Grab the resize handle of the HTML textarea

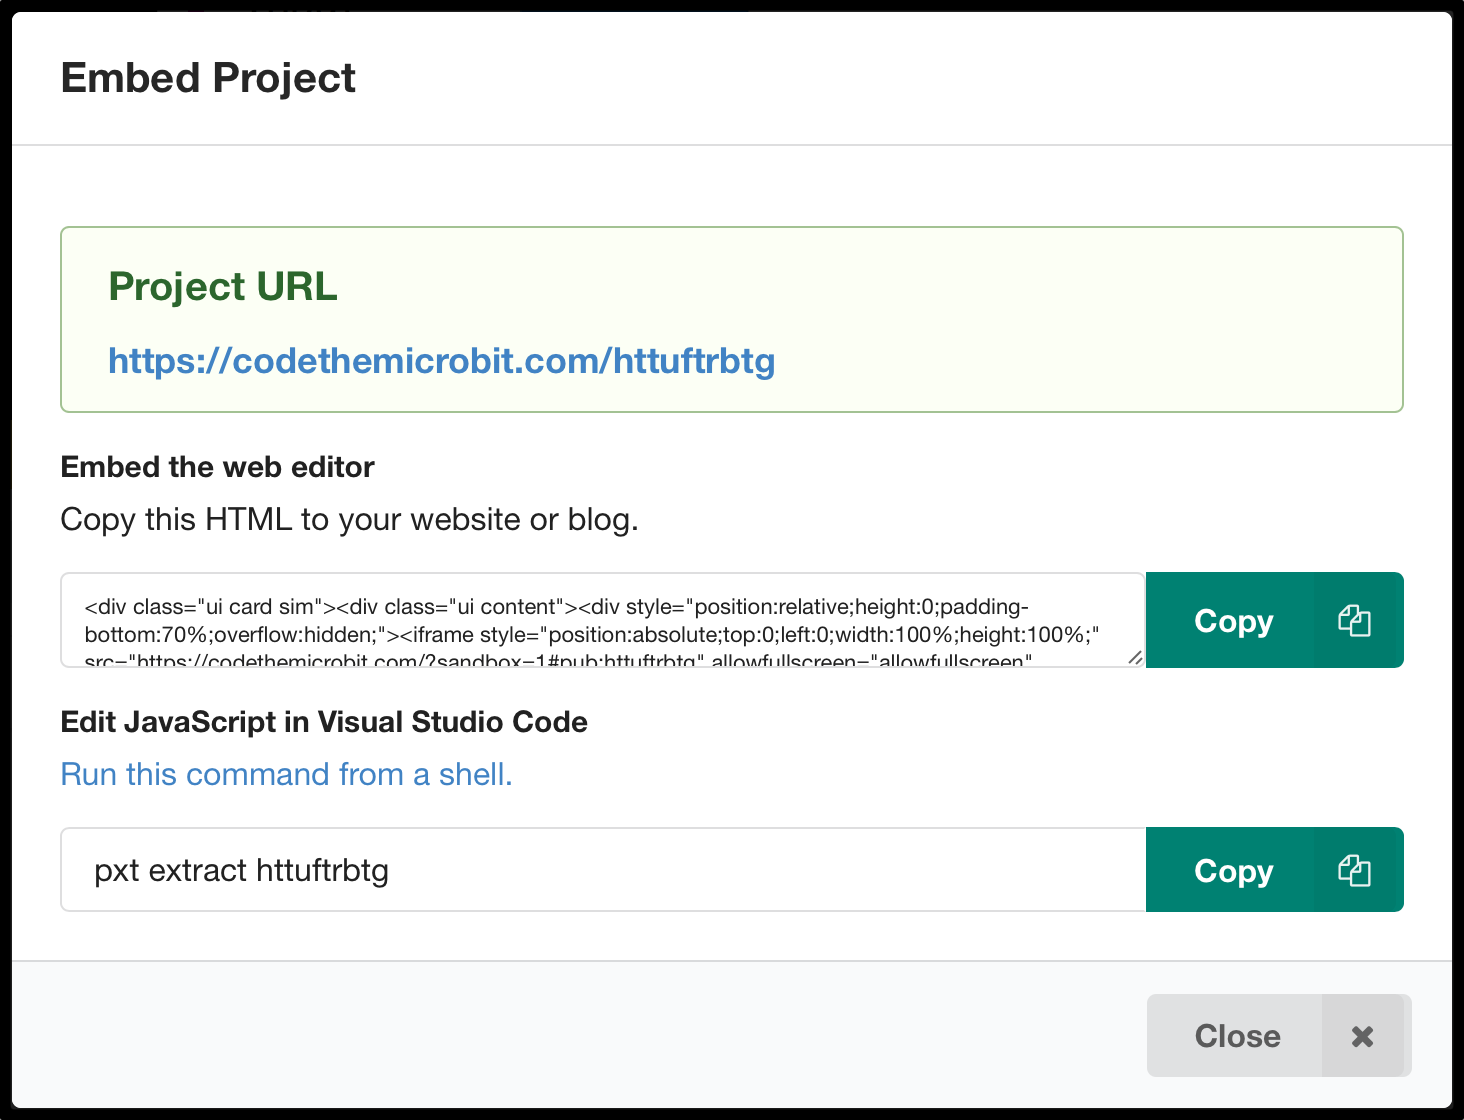pyautogui.click(x=1135, y=658)
